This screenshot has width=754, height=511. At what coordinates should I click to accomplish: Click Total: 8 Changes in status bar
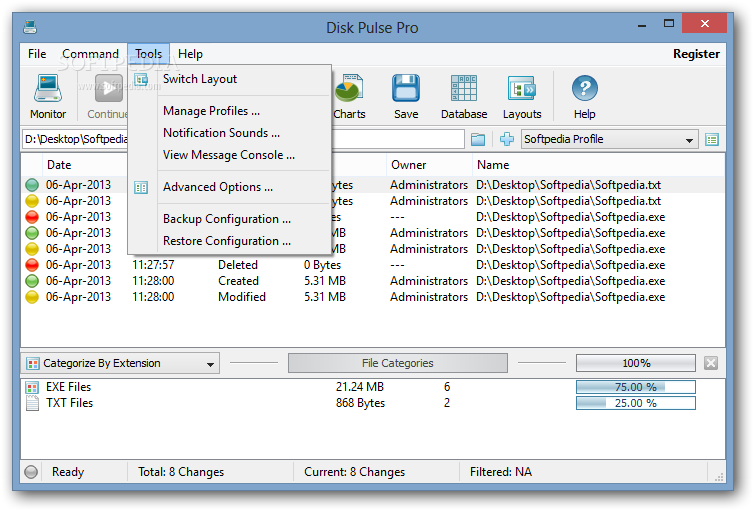(x=181, y=473)
